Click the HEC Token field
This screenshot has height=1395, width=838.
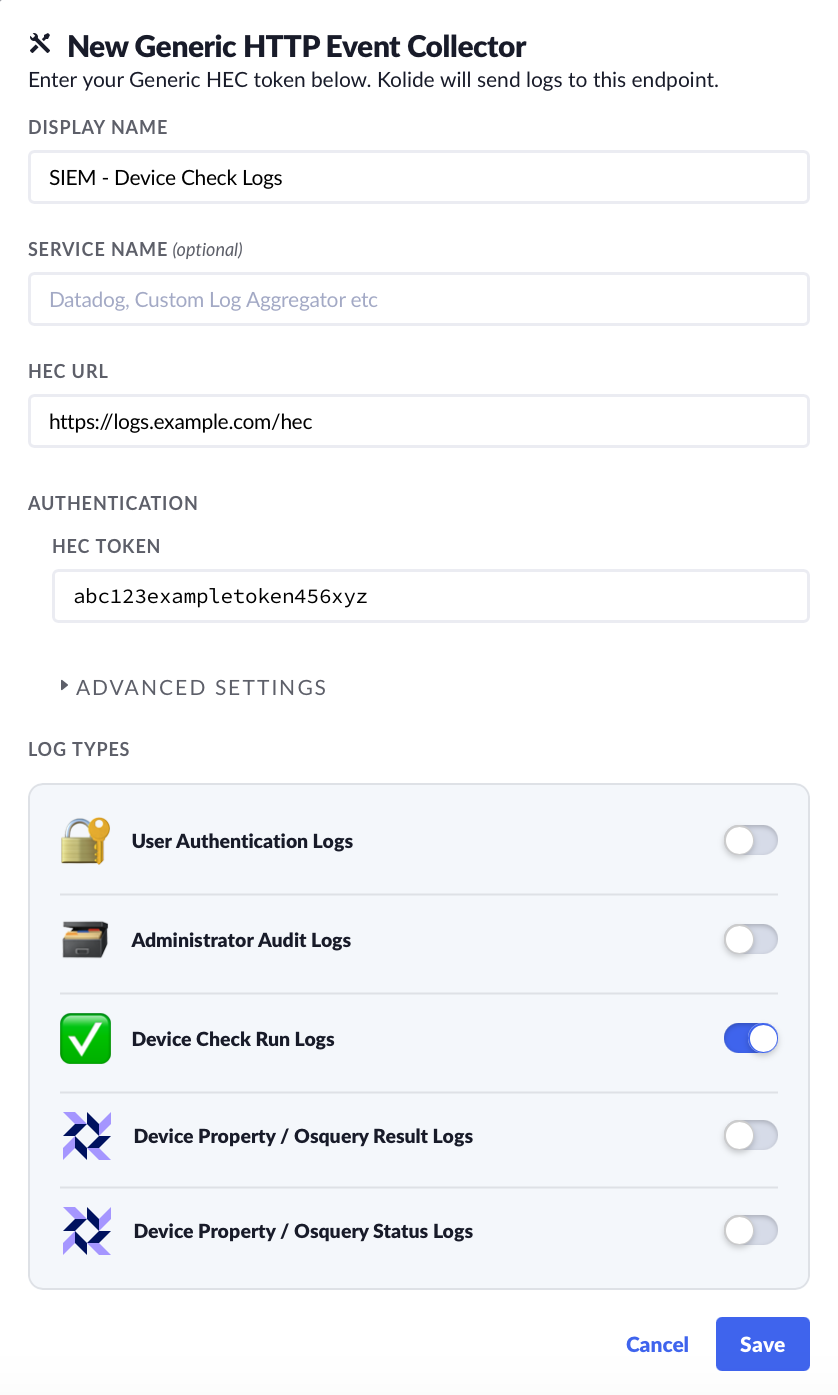click(x=430, y=597)
